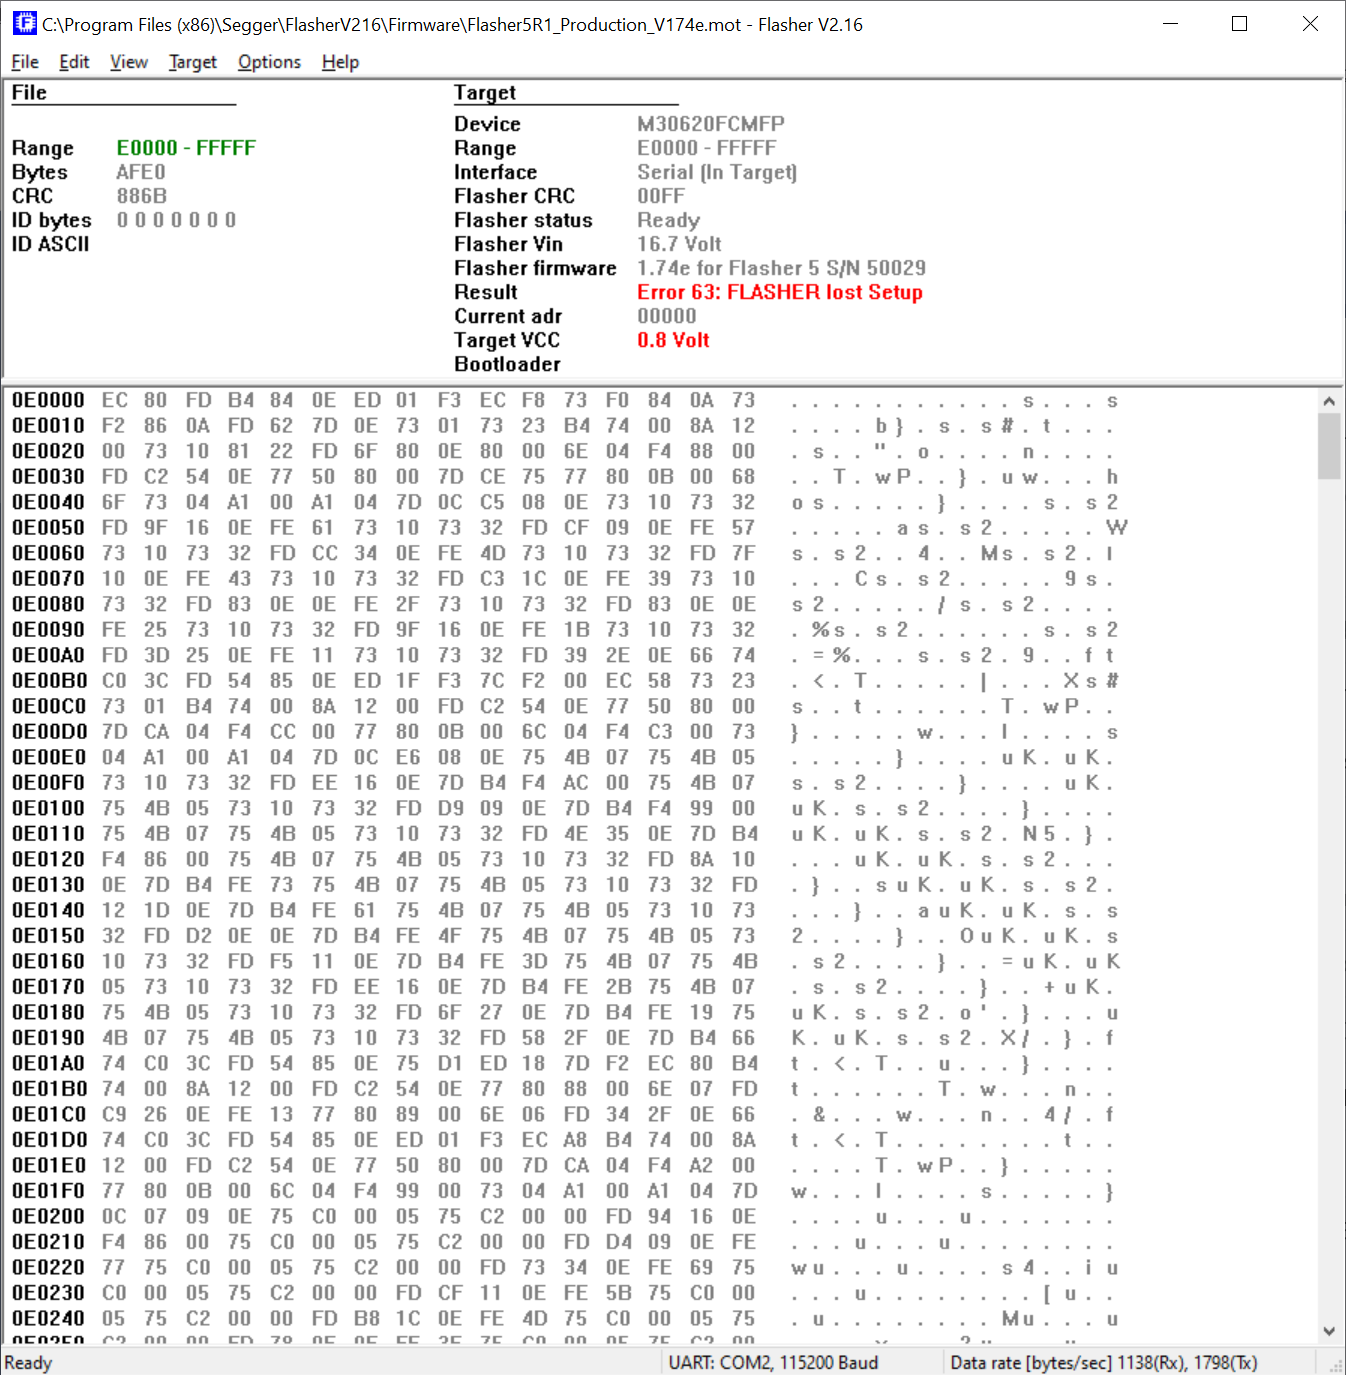1346x1375 pixels.
Task: Click the first byte F2 in row 0E0010
Action: pyautogui.click(x=114, y=426)
